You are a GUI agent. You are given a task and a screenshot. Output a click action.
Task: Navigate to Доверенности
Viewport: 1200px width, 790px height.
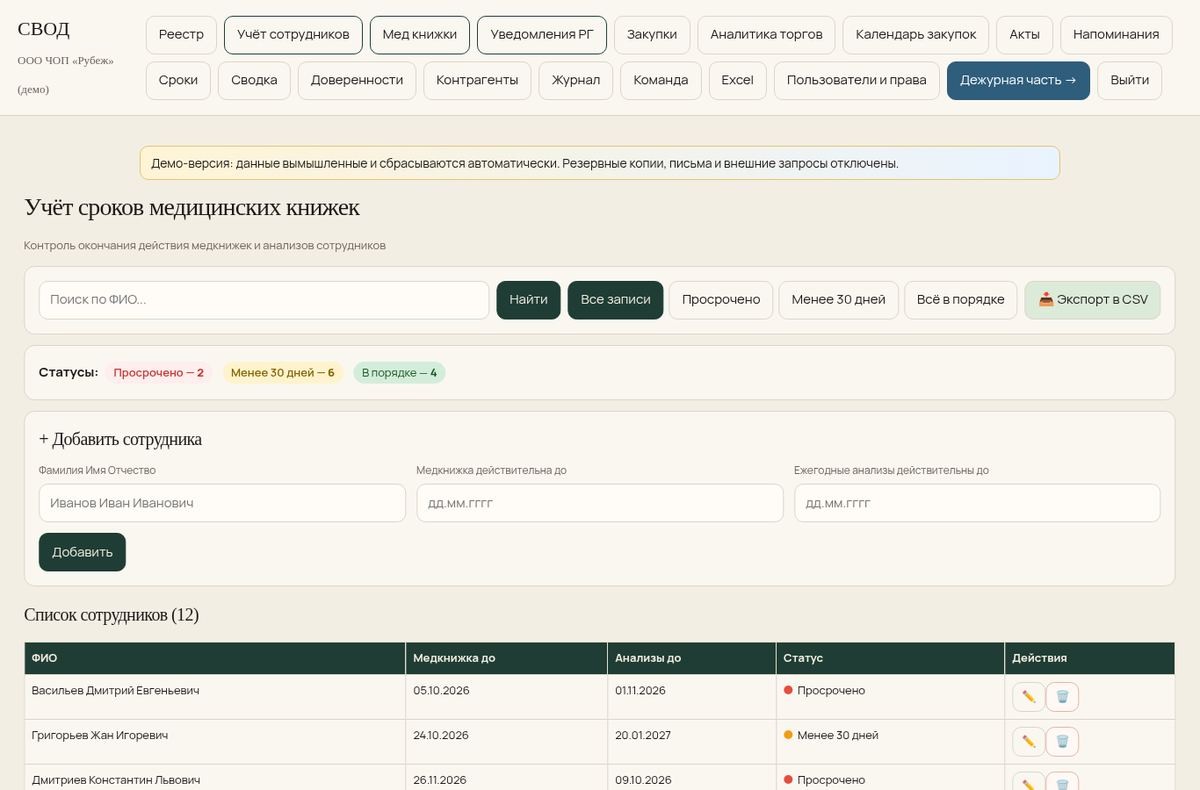357,81
